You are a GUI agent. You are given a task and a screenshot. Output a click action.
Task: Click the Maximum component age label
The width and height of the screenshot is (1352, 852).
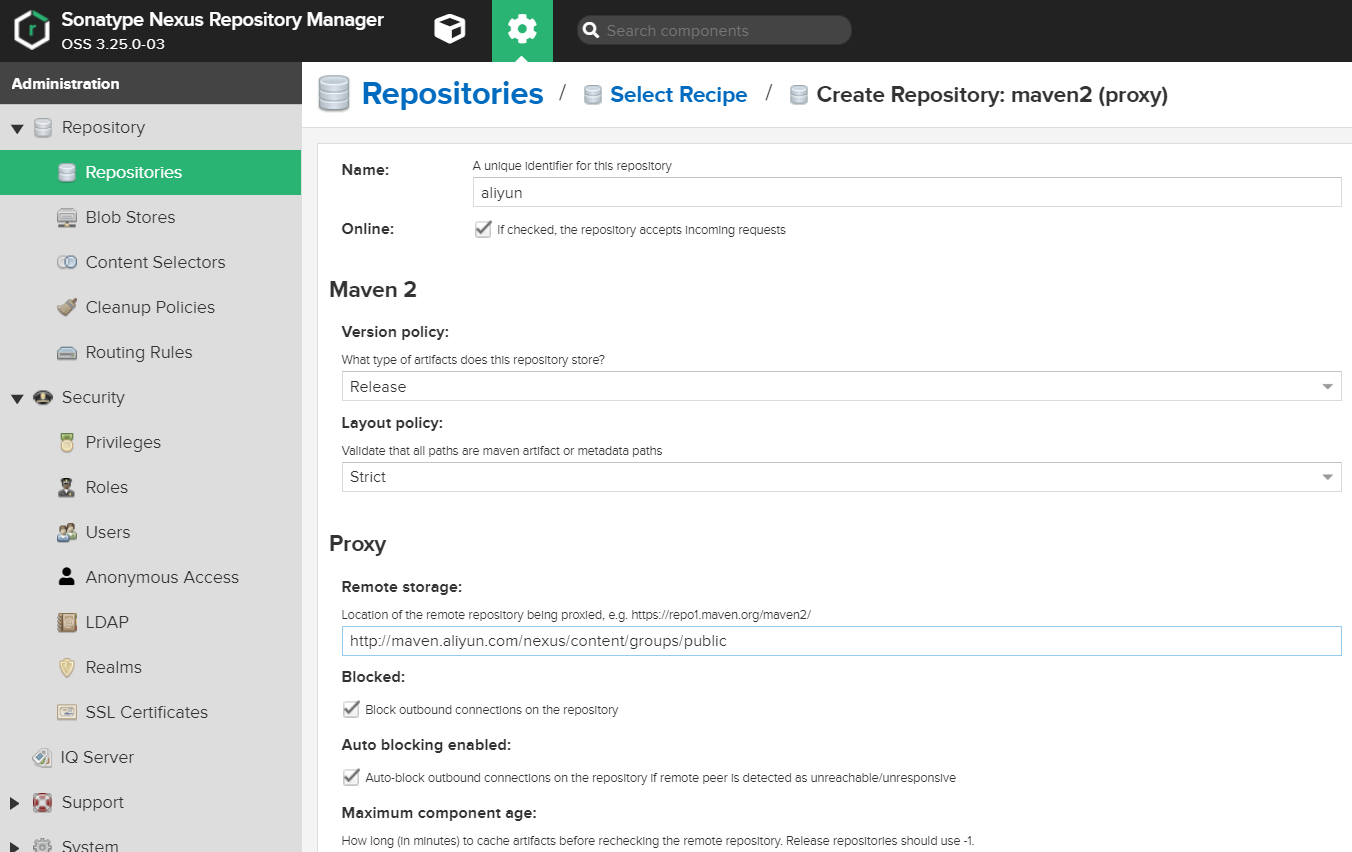click(439, 812)
